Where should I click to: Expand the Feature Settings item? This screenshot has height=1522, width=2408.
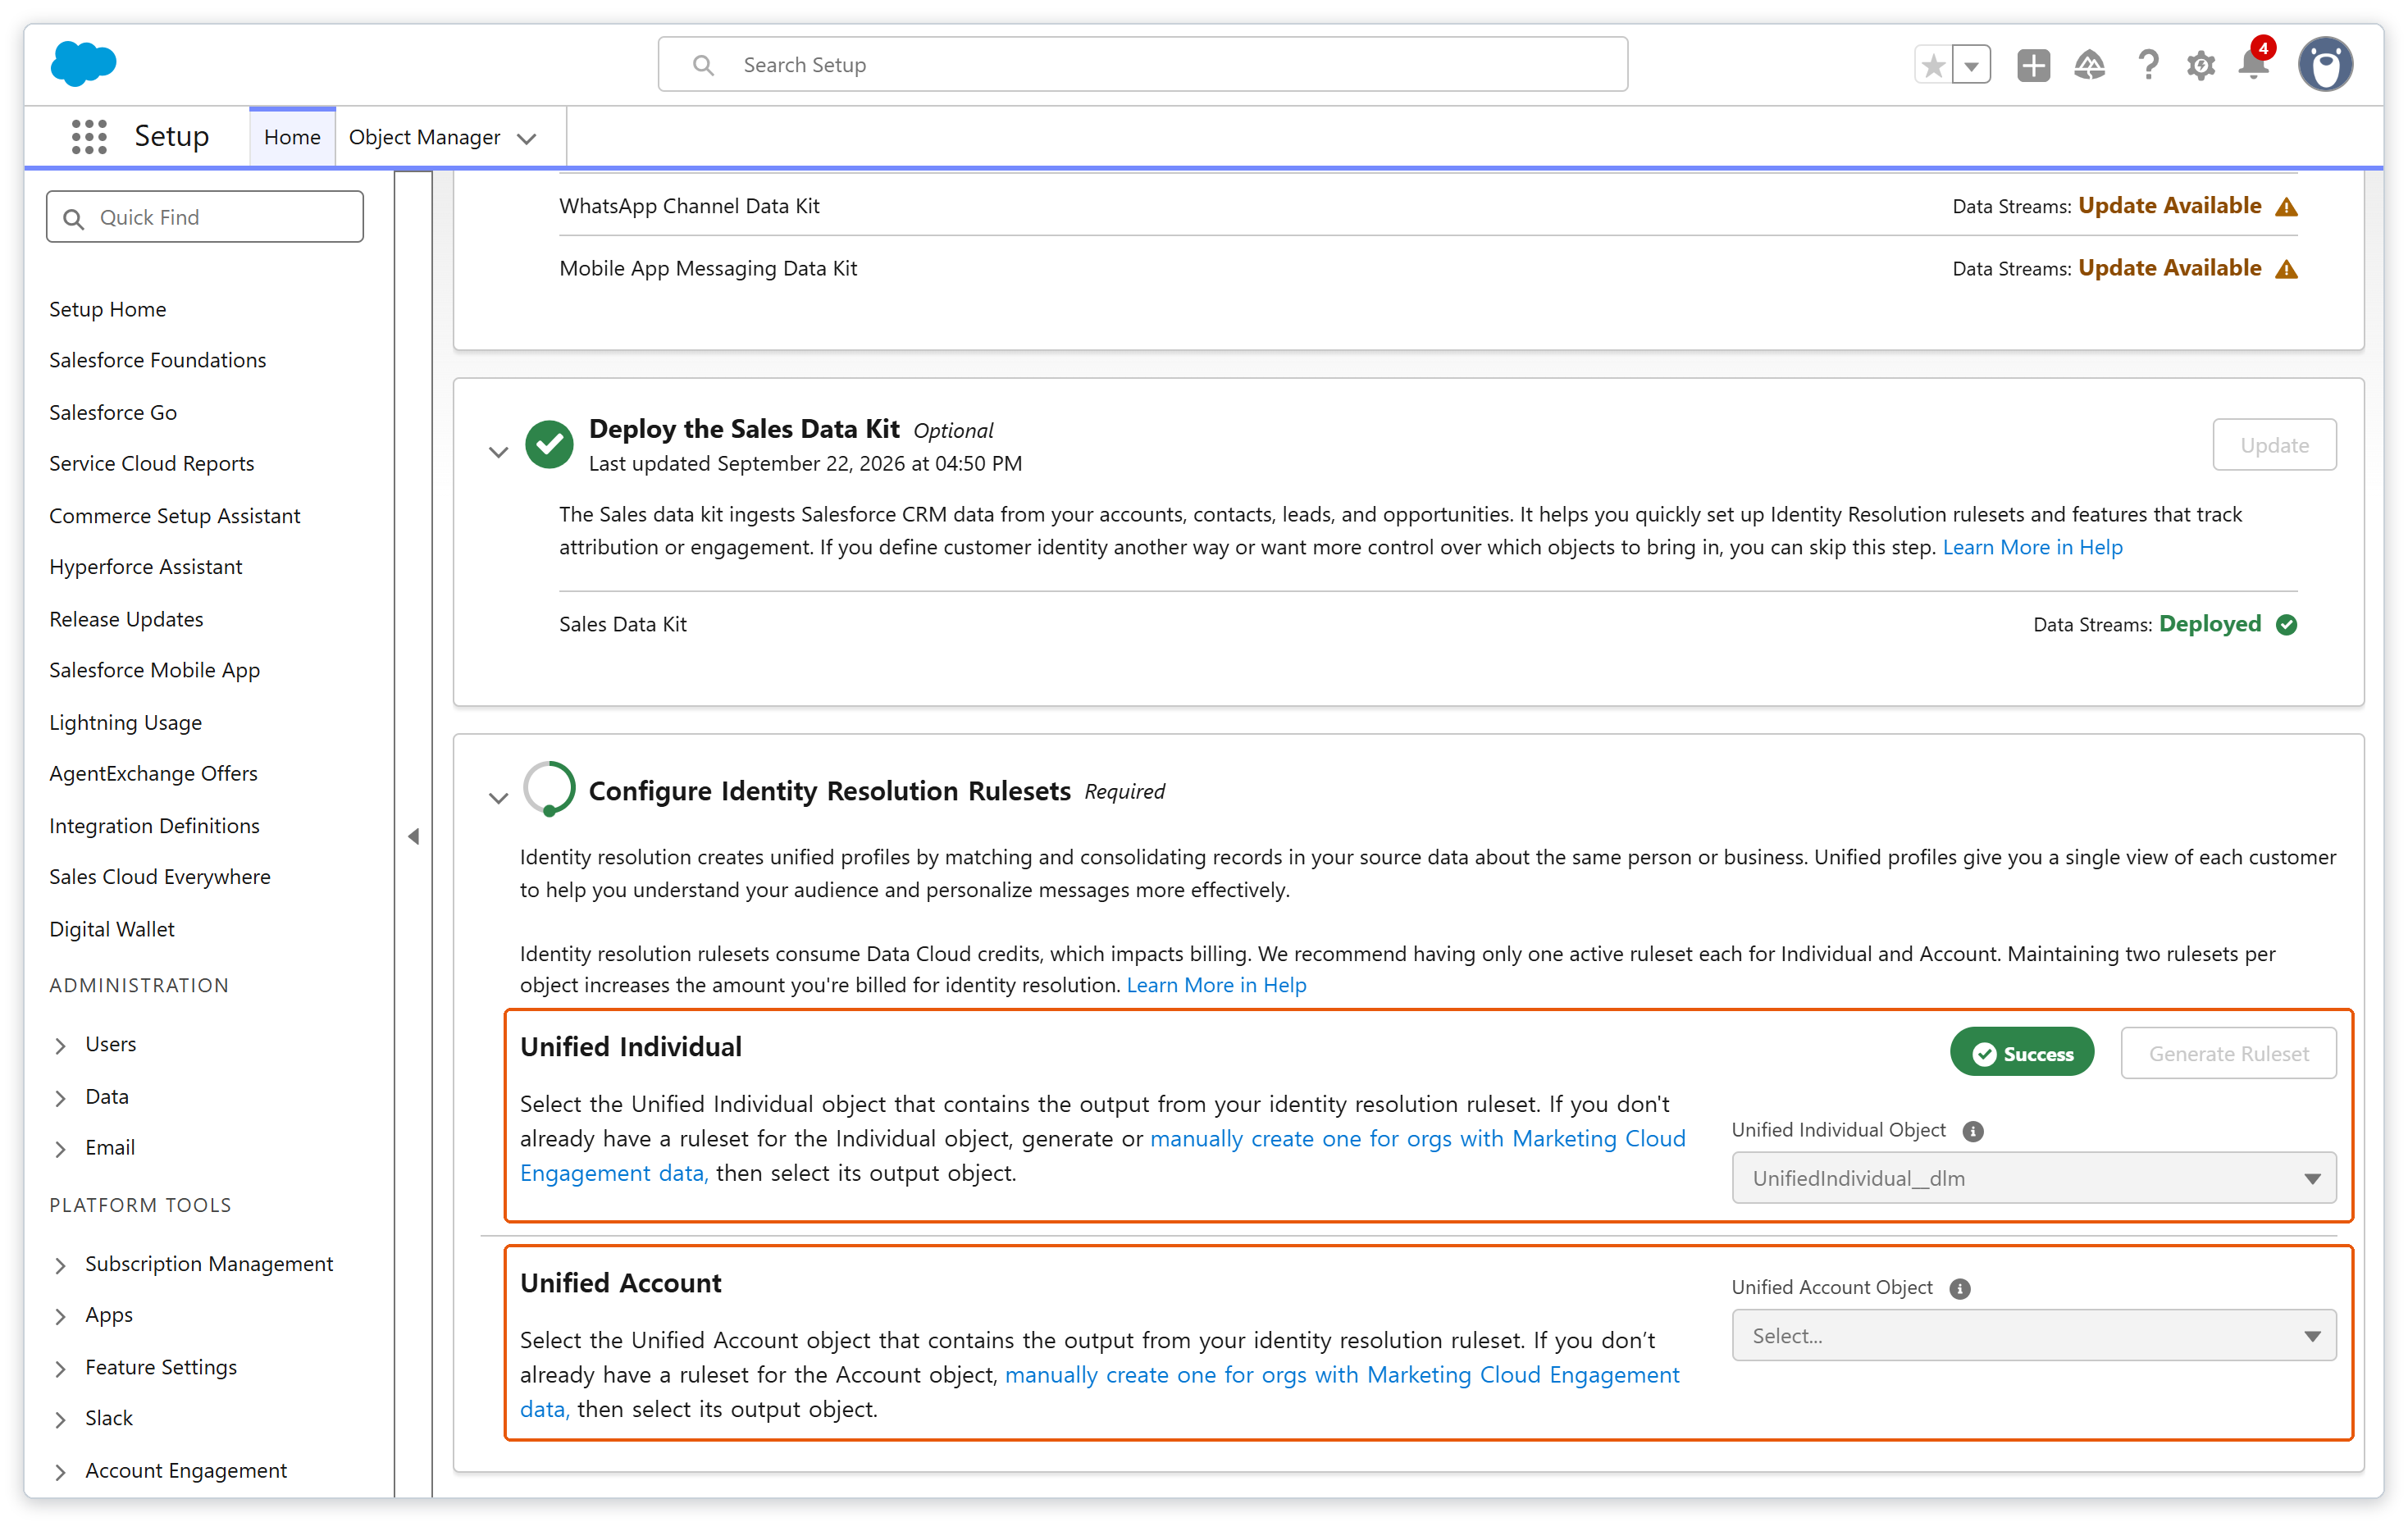pos(60,1369)
